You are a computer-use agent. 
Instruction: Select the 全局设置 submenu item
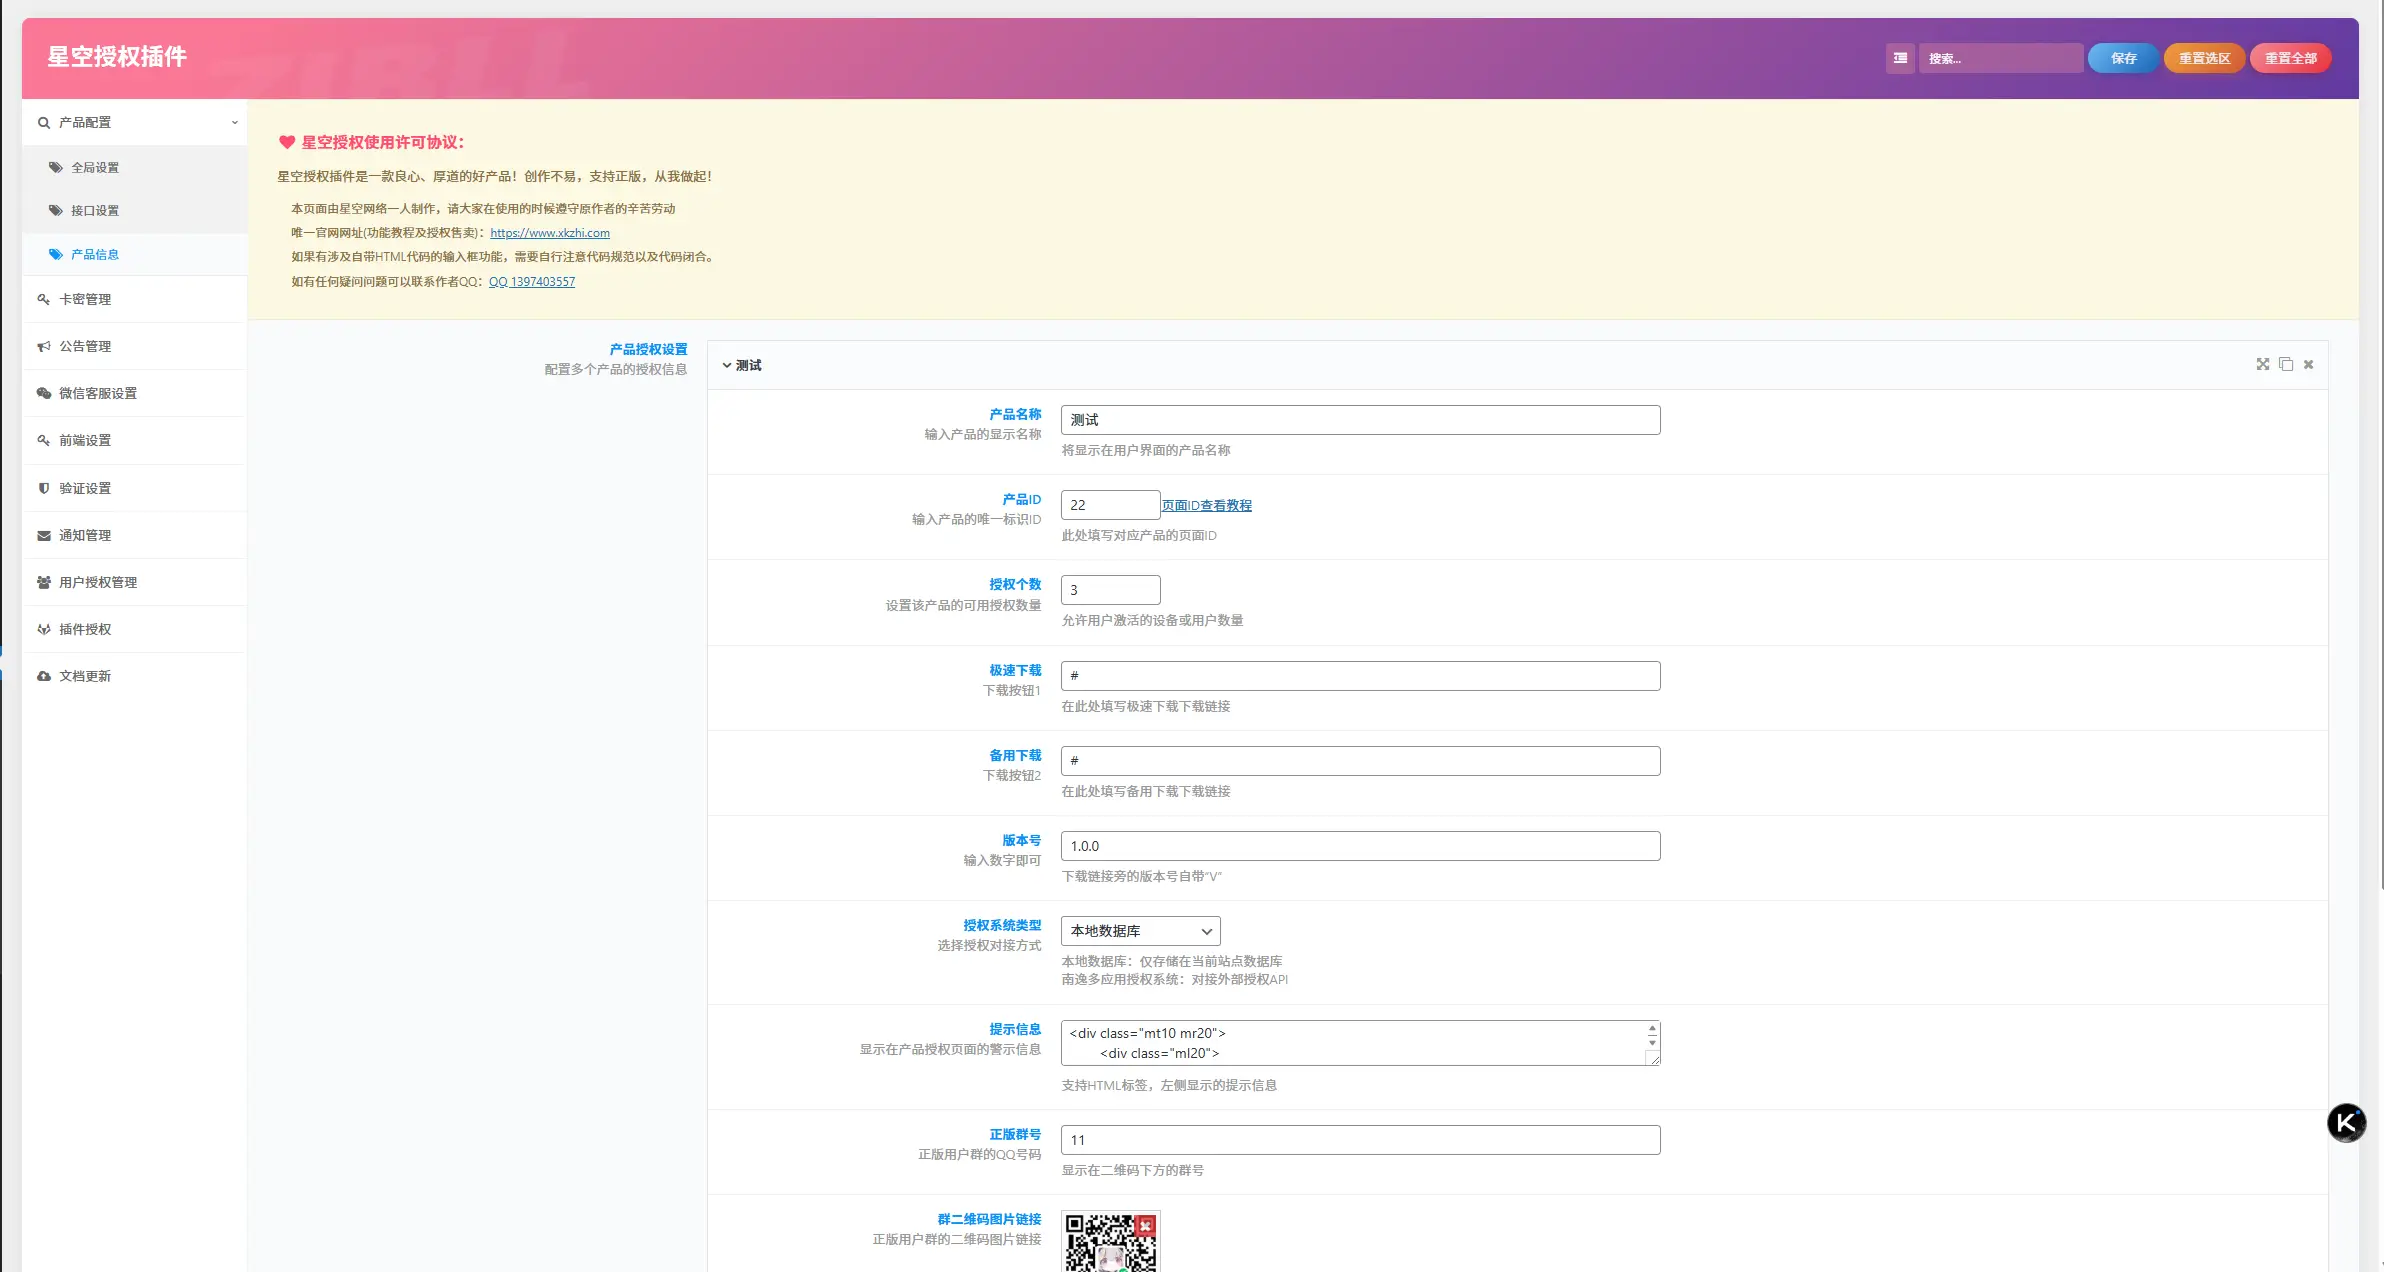94,167
